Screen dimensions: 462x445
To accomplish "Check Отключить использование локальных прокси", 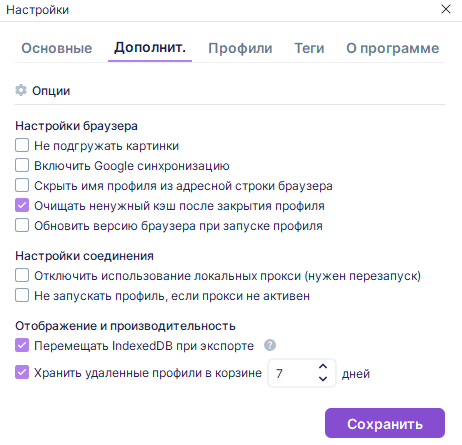I will tap(22, 275).
